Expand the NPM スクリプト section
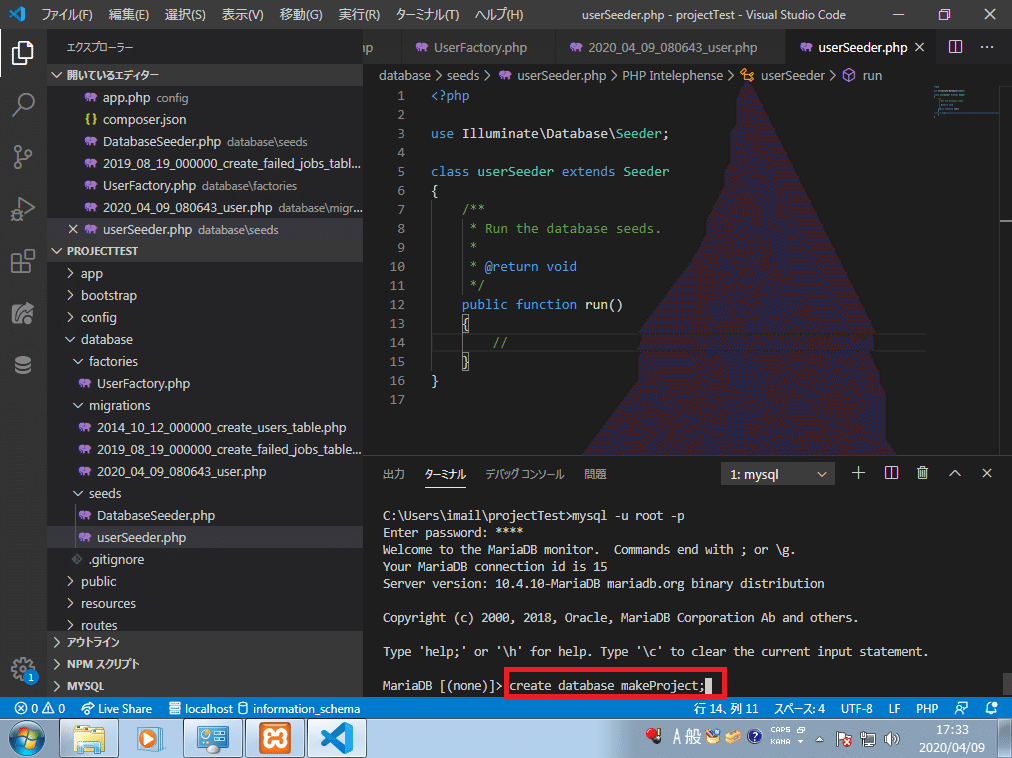1012x758 pixels. click(206, 664)
